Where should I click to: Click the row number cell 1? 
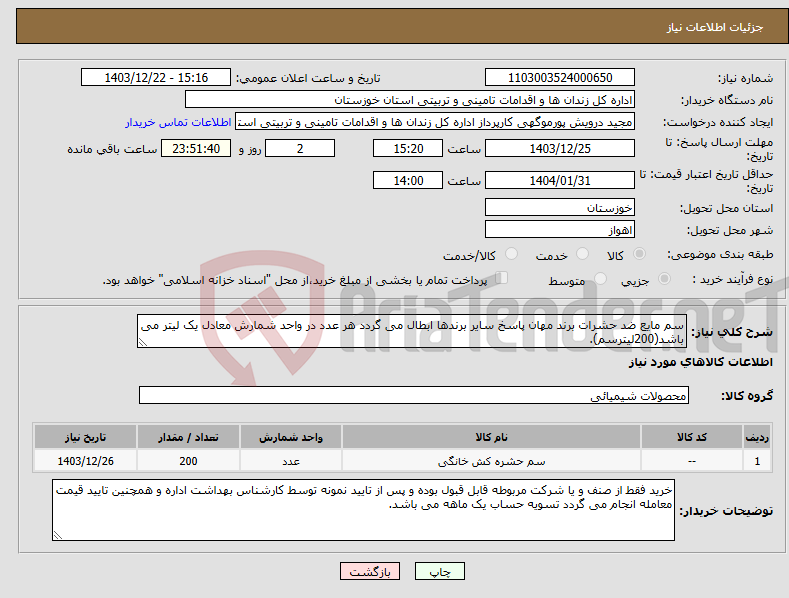[x=757, y=461]
